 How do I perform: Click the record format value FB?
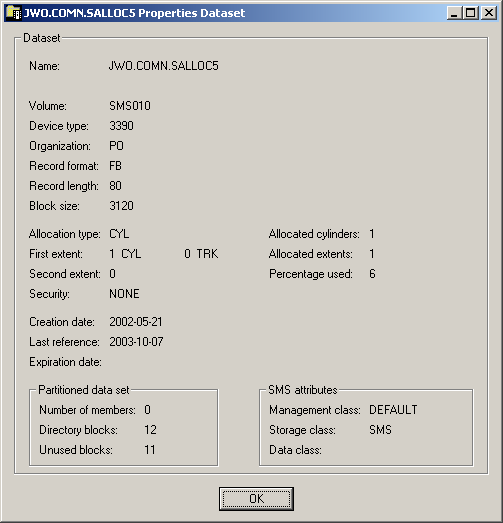coord(115,166)
